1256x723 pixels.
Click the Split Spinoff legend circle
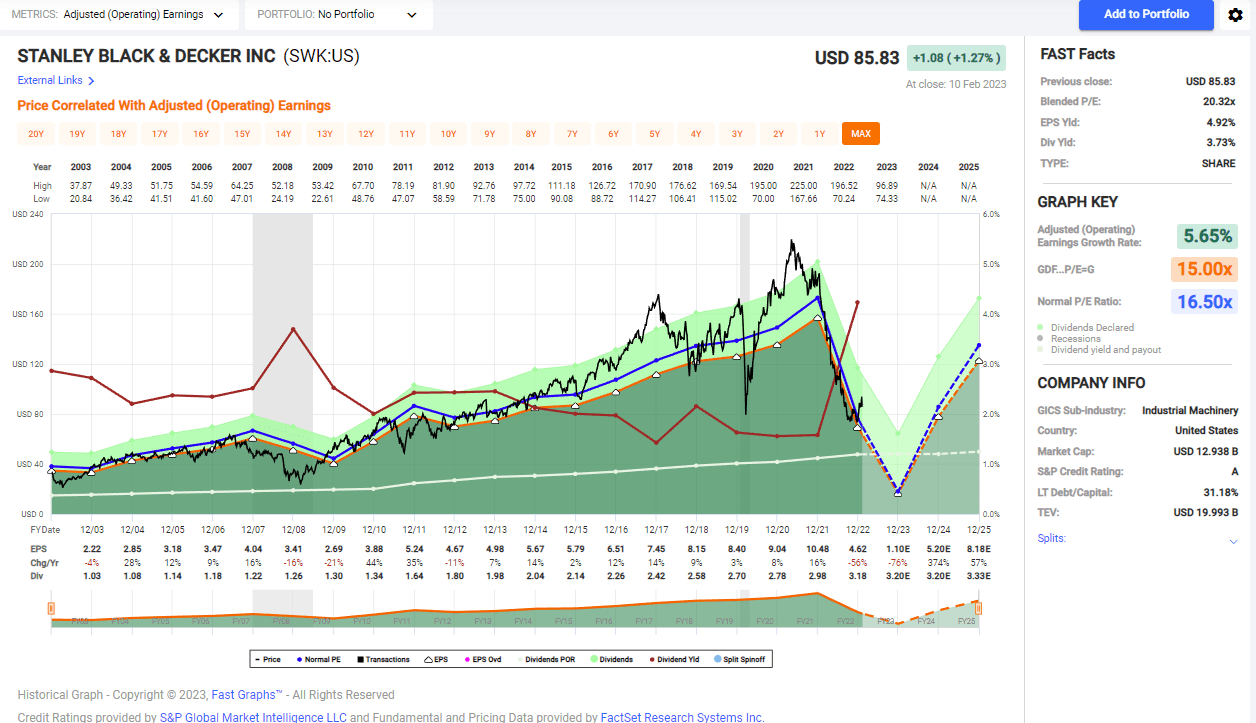point(719,659)
